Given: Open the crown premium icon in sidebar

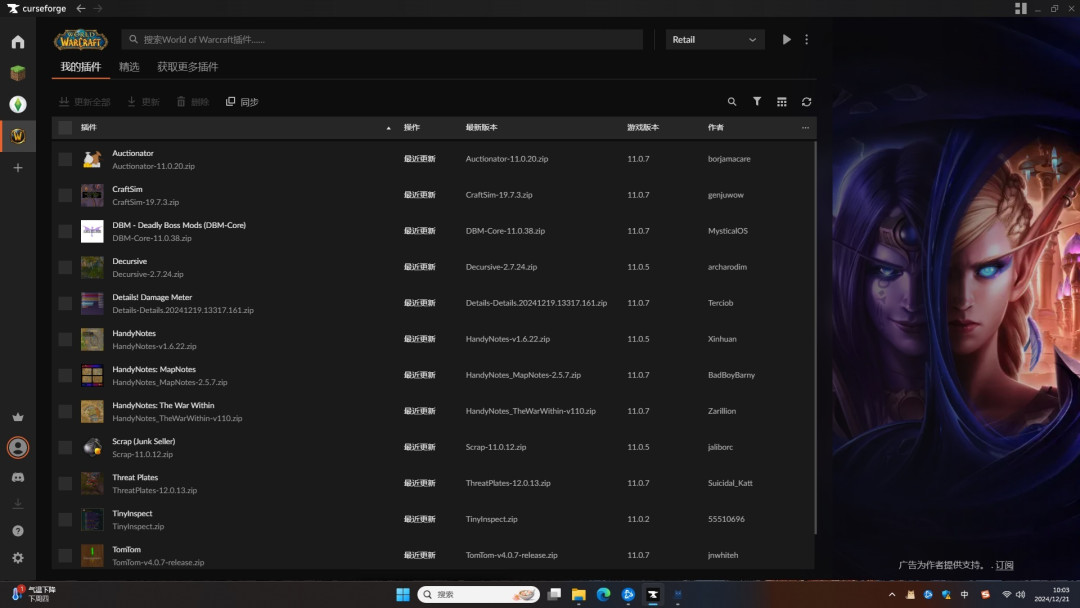Looking at the screenshot, I should tap(18, 417).
